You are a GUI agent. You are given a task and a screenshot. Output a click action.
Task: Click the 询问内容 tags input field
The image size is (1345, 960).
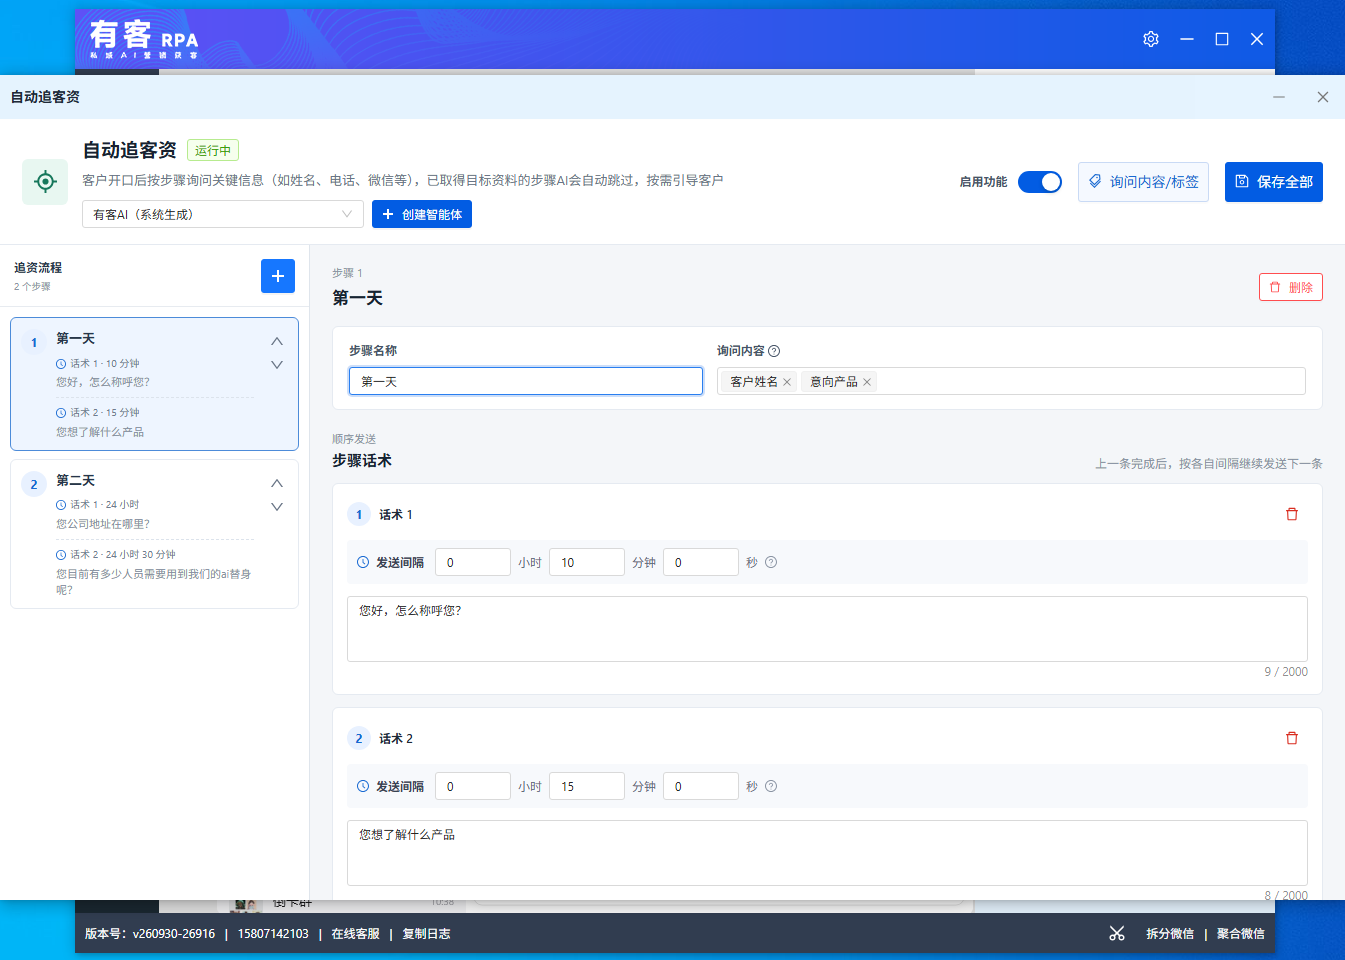(x=1011, y=381)
